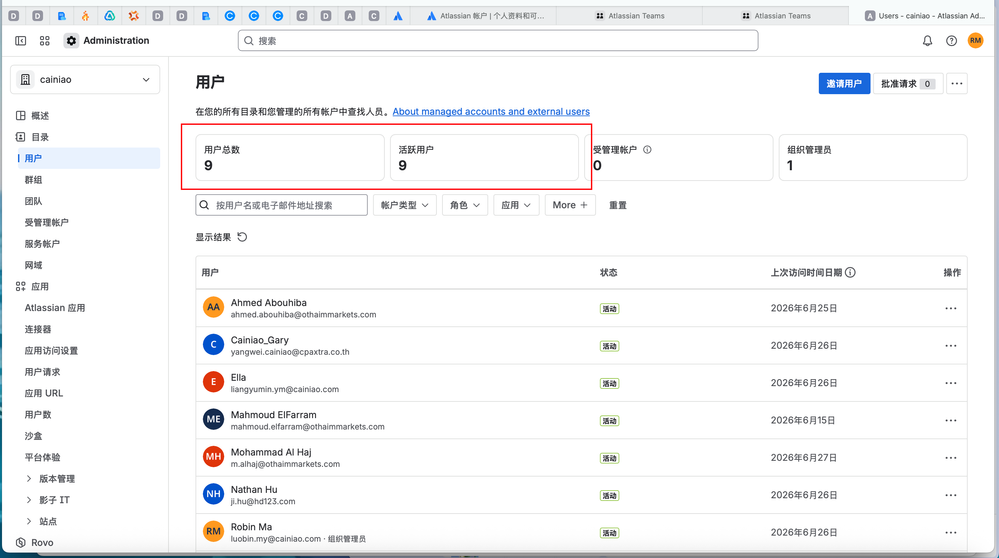Open the RM profile avatar menu
The image size is (999, 558).
(975, 41)
